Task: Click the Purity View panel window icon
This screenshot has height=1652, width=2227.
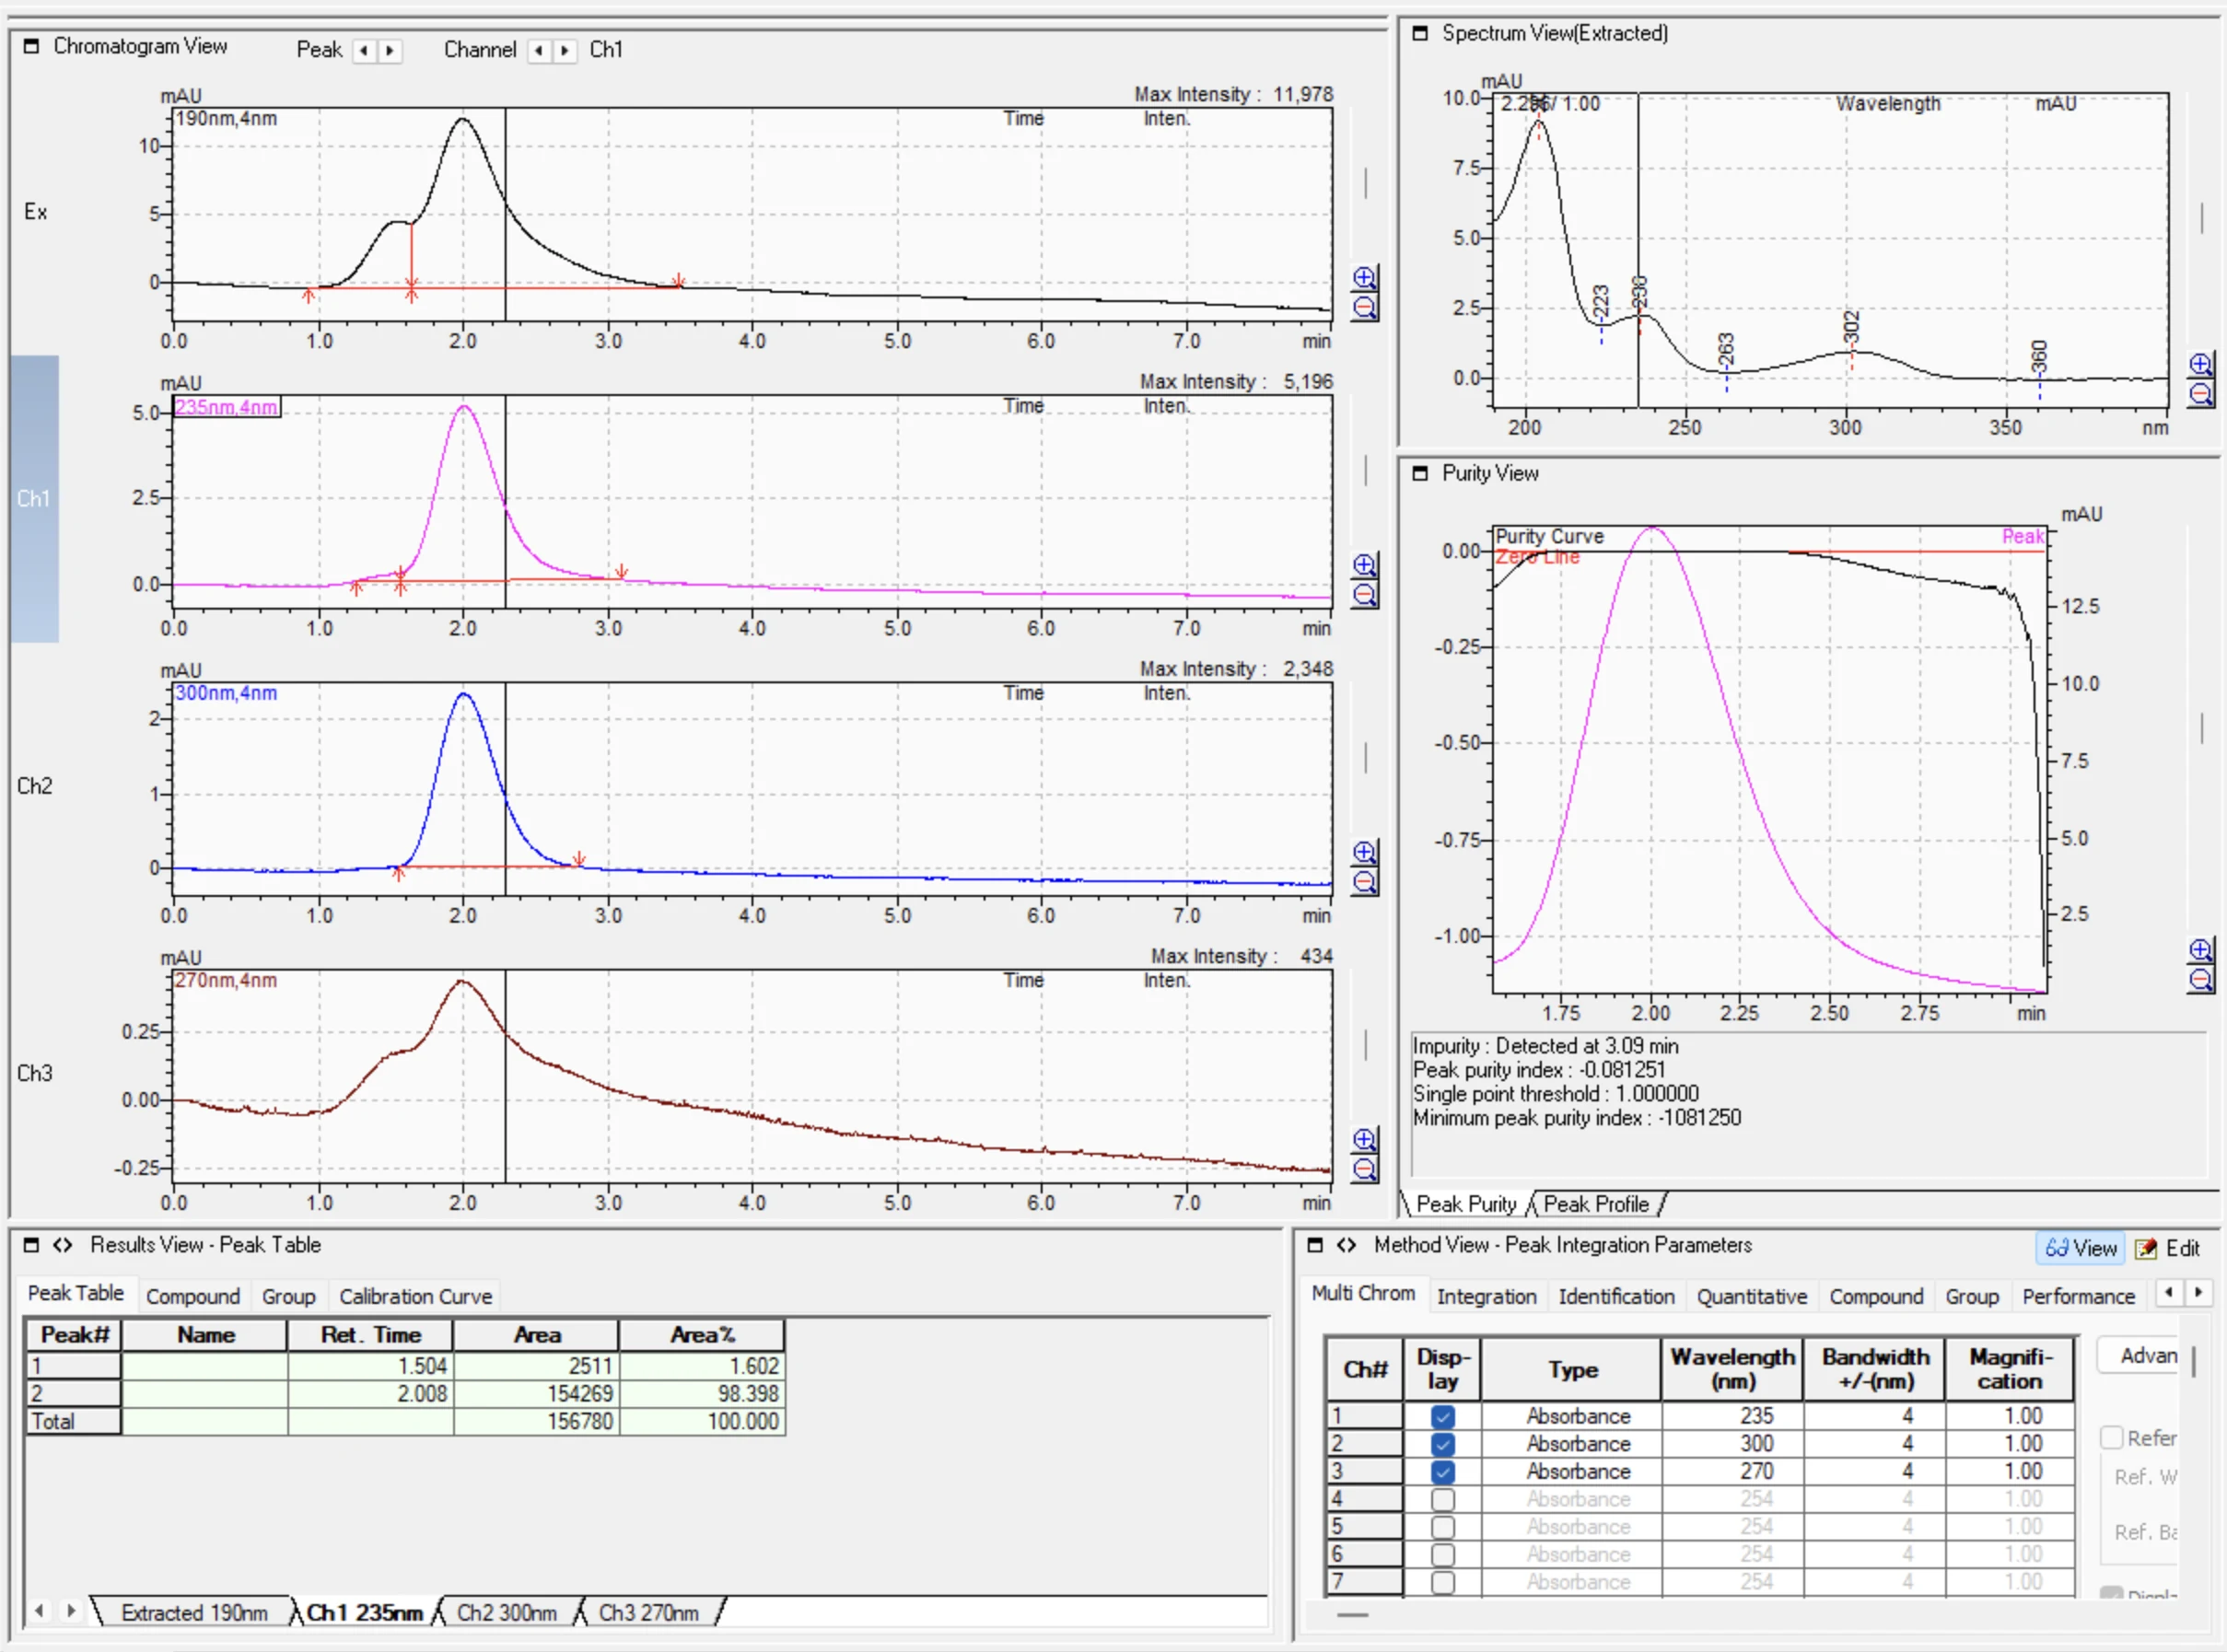Action: pyautogui.click(x=1419, y=473)
